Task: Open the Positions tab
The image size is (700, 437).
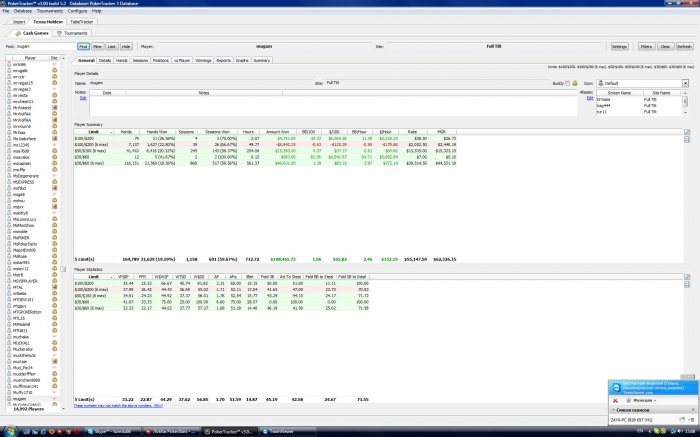Action: [161, 60]
